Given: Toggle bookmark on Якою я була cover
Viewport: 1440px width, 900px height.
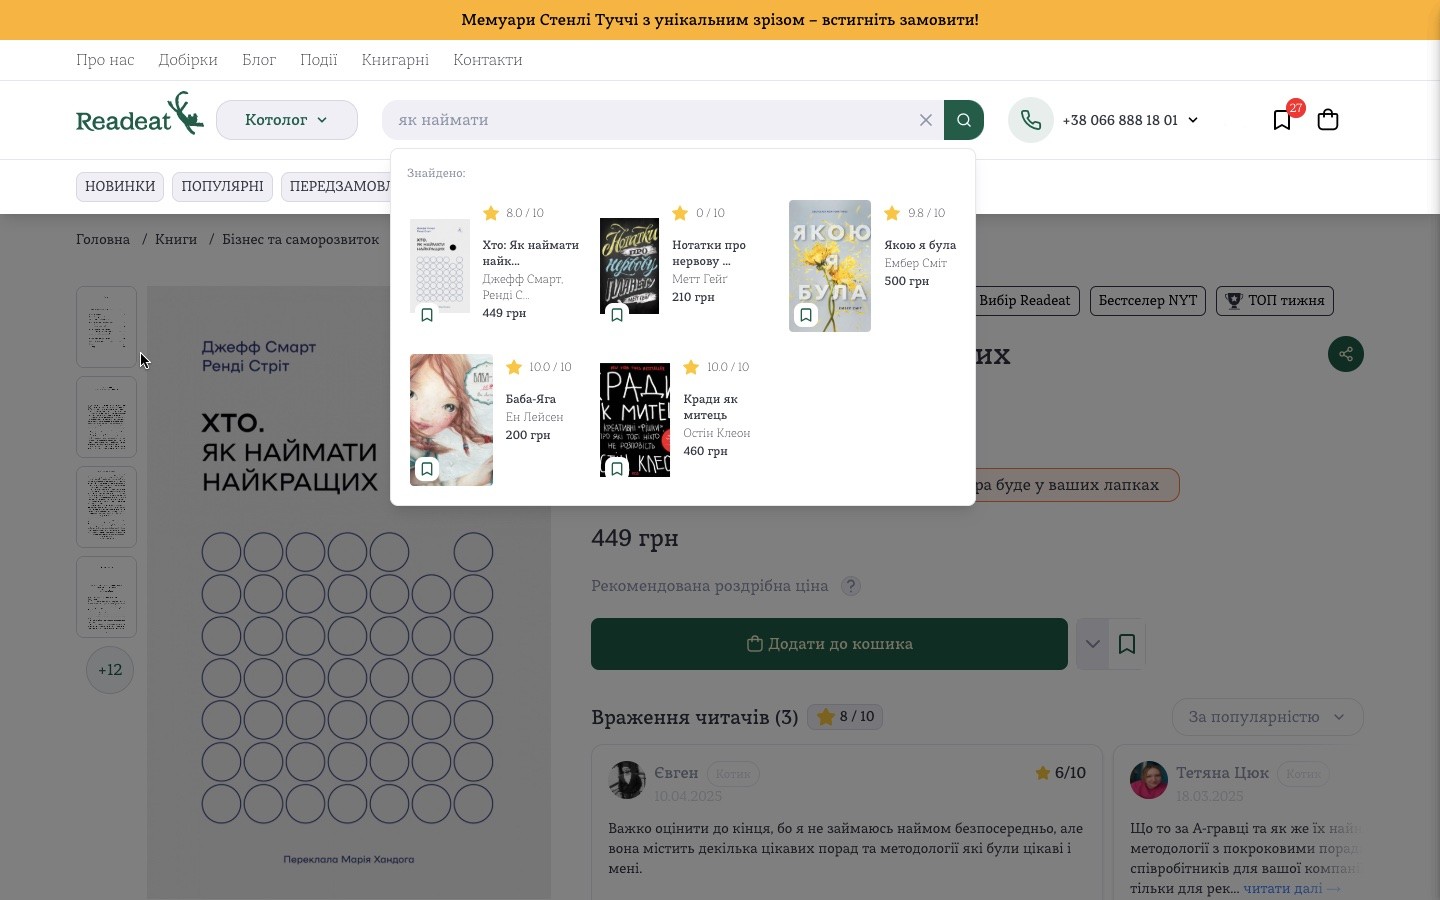Looking at the screenshot, I should pos(806,315).
